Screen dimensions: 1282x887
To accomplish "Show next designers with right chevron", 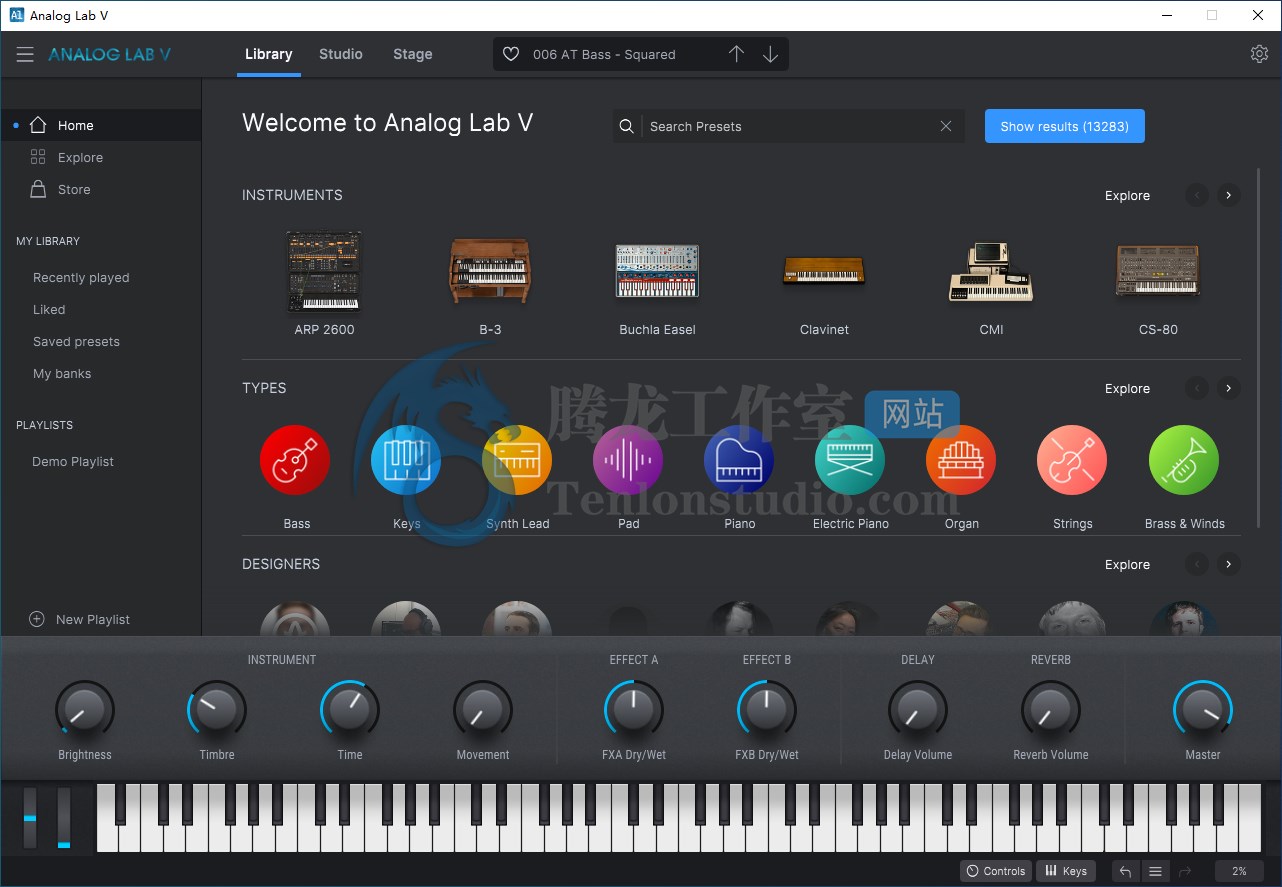I will pyautogui.click(x=1229, y=564).
